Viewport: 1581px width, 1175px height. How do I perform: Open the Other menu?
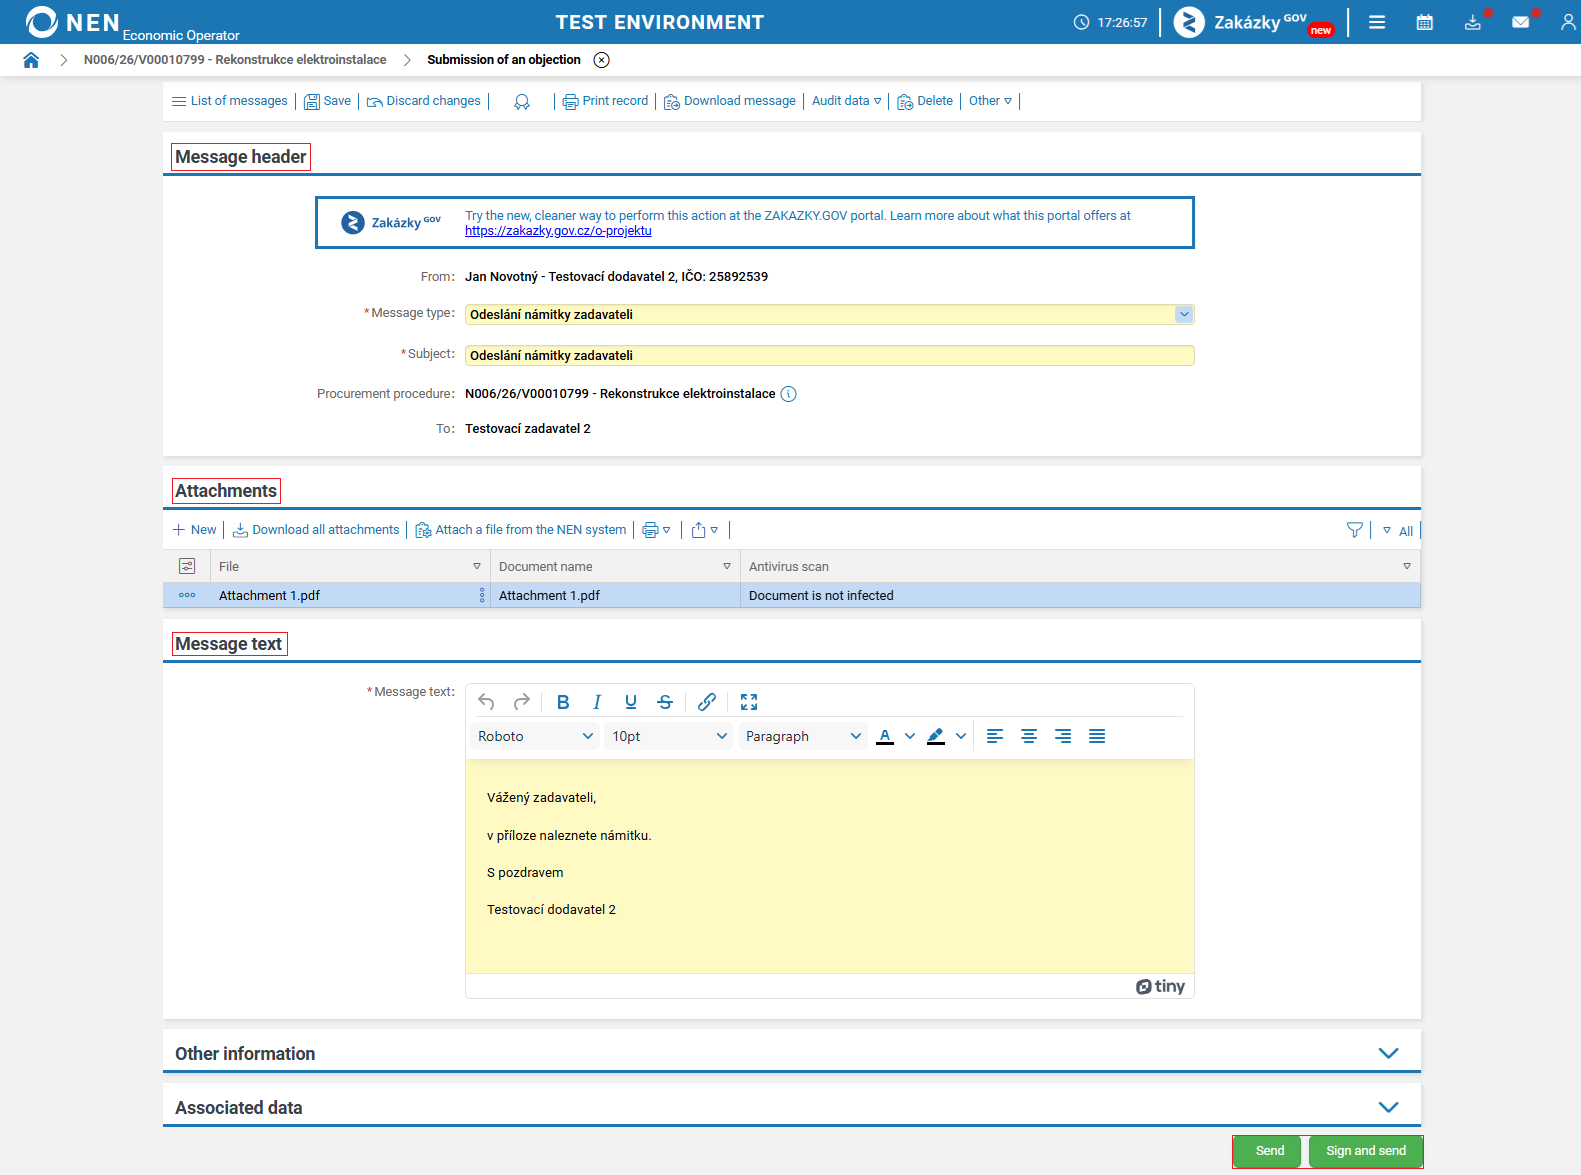990,101
